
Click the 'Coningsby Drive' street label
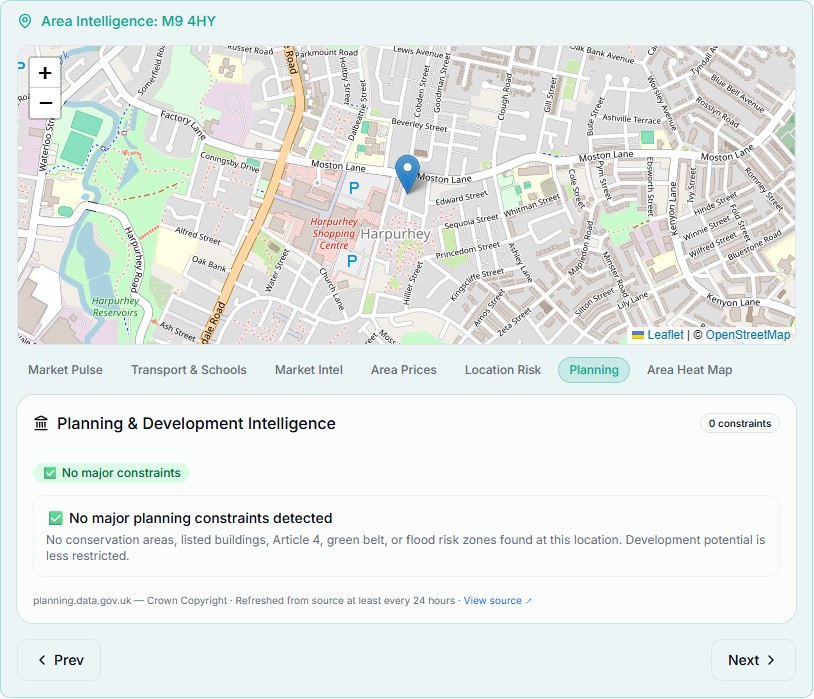point(229,163)
